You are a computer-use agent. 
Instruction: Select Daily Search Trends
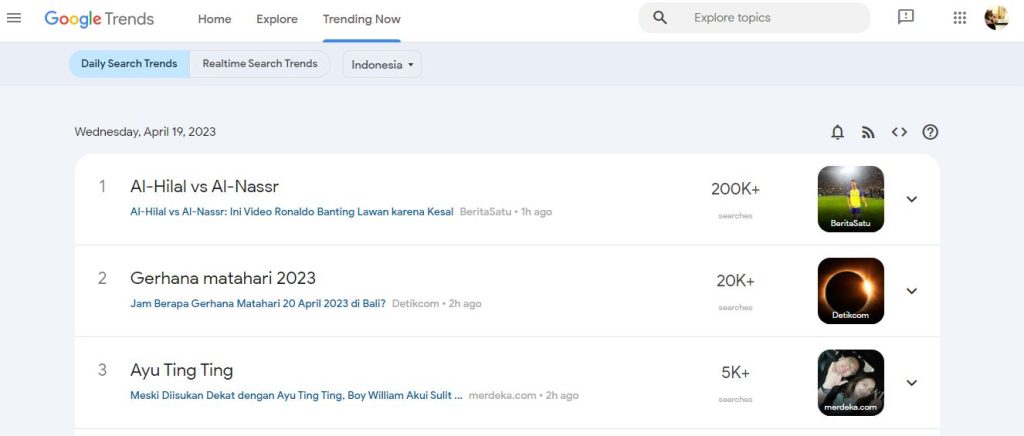[x=129, y=64]
